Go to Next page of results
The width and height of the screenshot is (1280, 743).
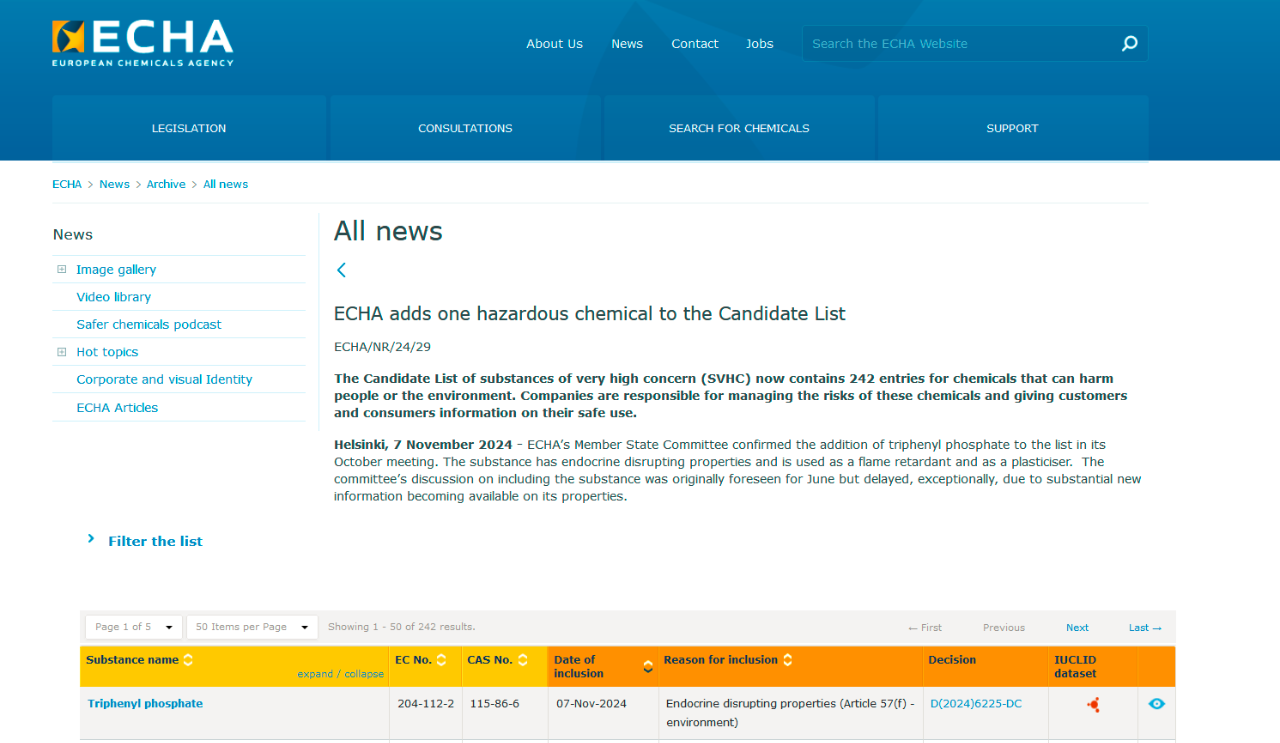click(x=1077, y=628)
